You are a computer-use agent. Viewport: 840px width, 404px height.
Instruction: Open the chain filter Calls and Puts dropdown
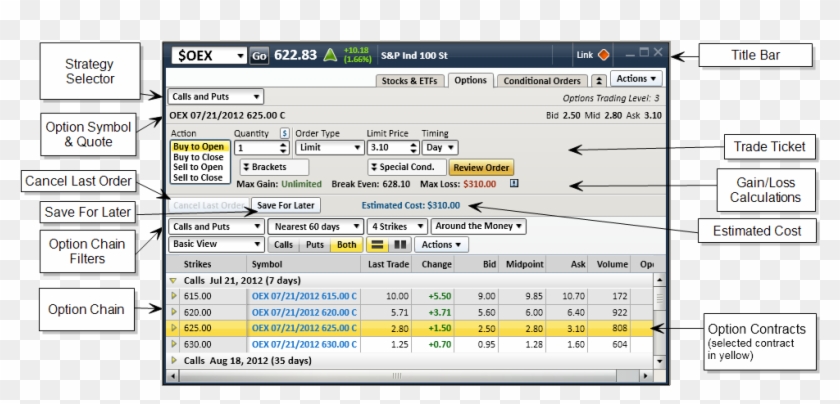pyautogui.click(x=215, y=227)
